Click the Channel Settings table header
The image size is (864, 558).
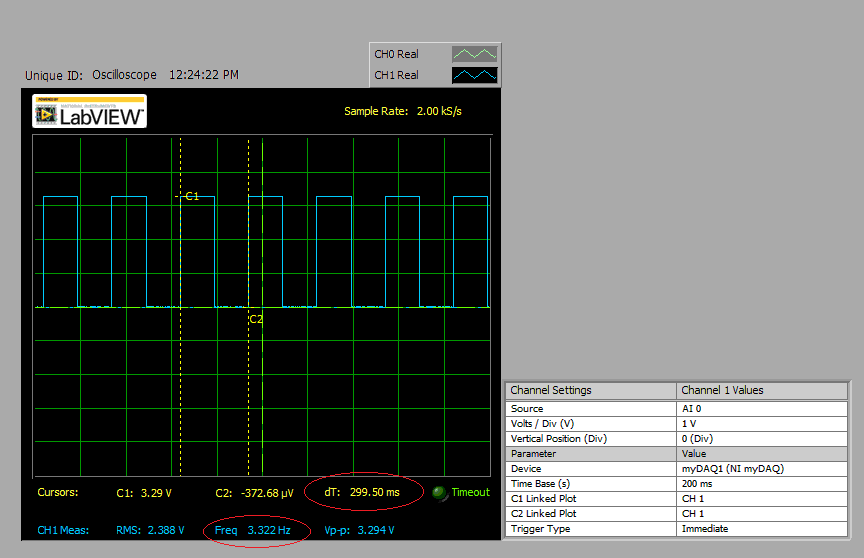591,390
